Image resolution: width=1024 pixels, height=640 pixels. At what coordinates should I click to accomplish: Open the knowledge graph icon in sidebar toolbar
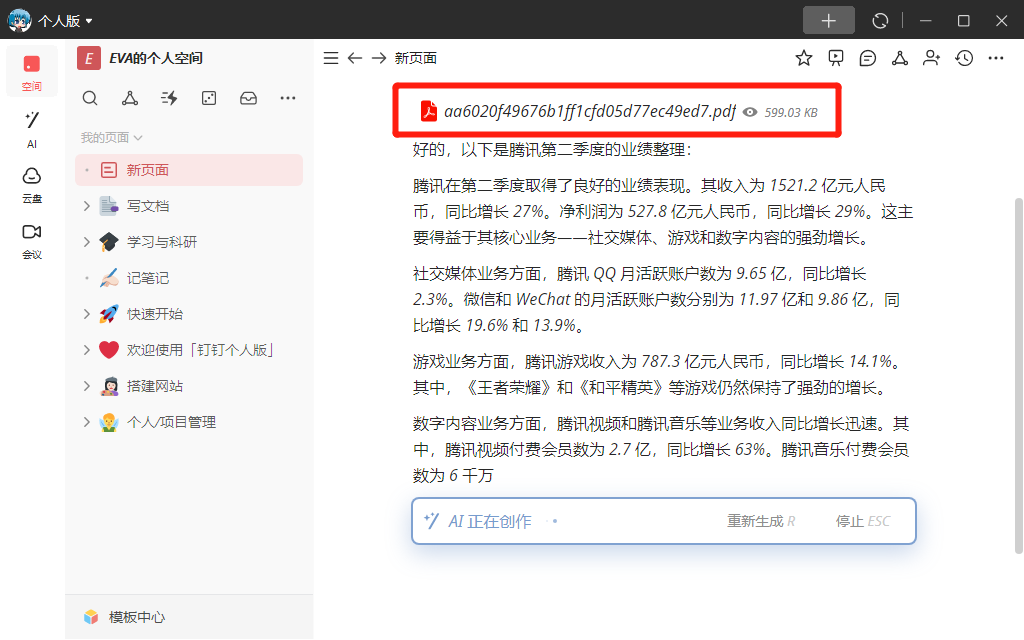pyautogui.click(x=130, y=98)
